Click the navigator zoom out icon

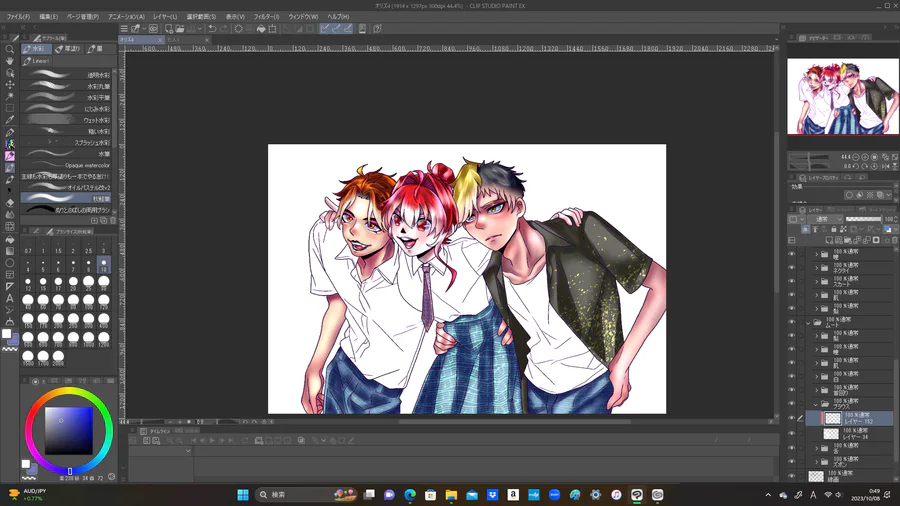click(x=856, y=157)
